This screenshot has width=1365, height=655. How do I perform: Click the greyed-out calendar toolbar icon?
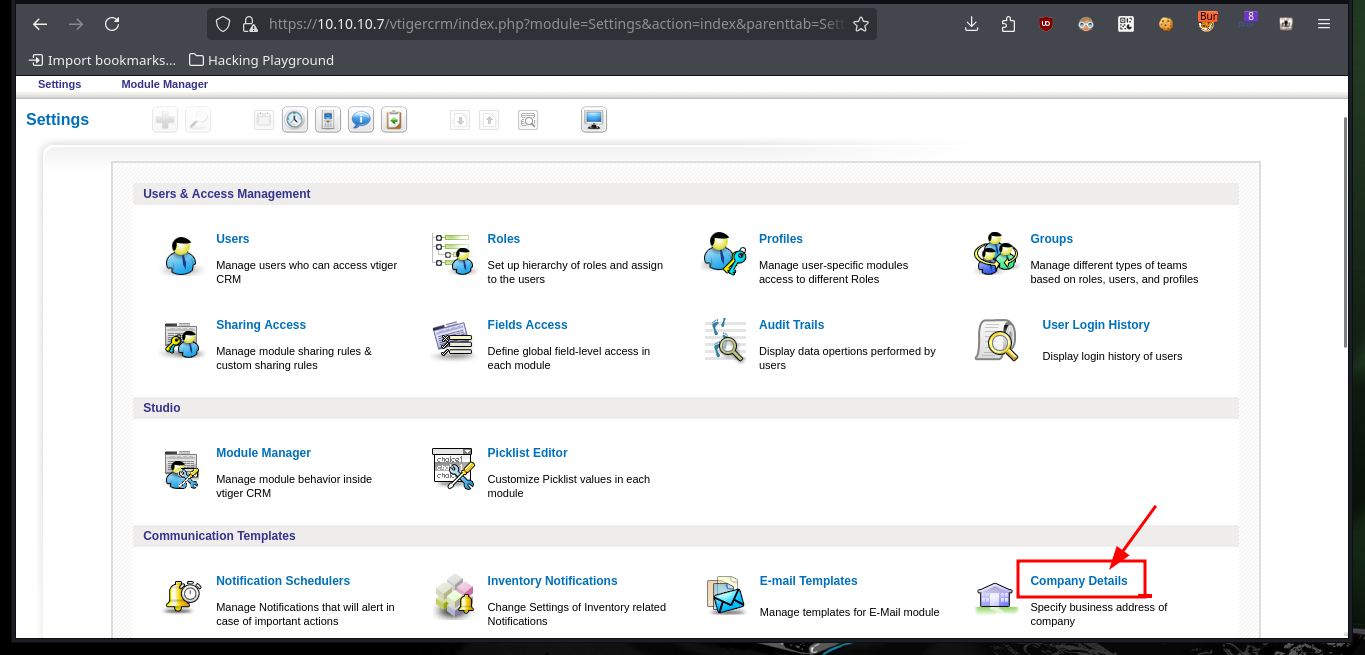click(x=263, y=120)
